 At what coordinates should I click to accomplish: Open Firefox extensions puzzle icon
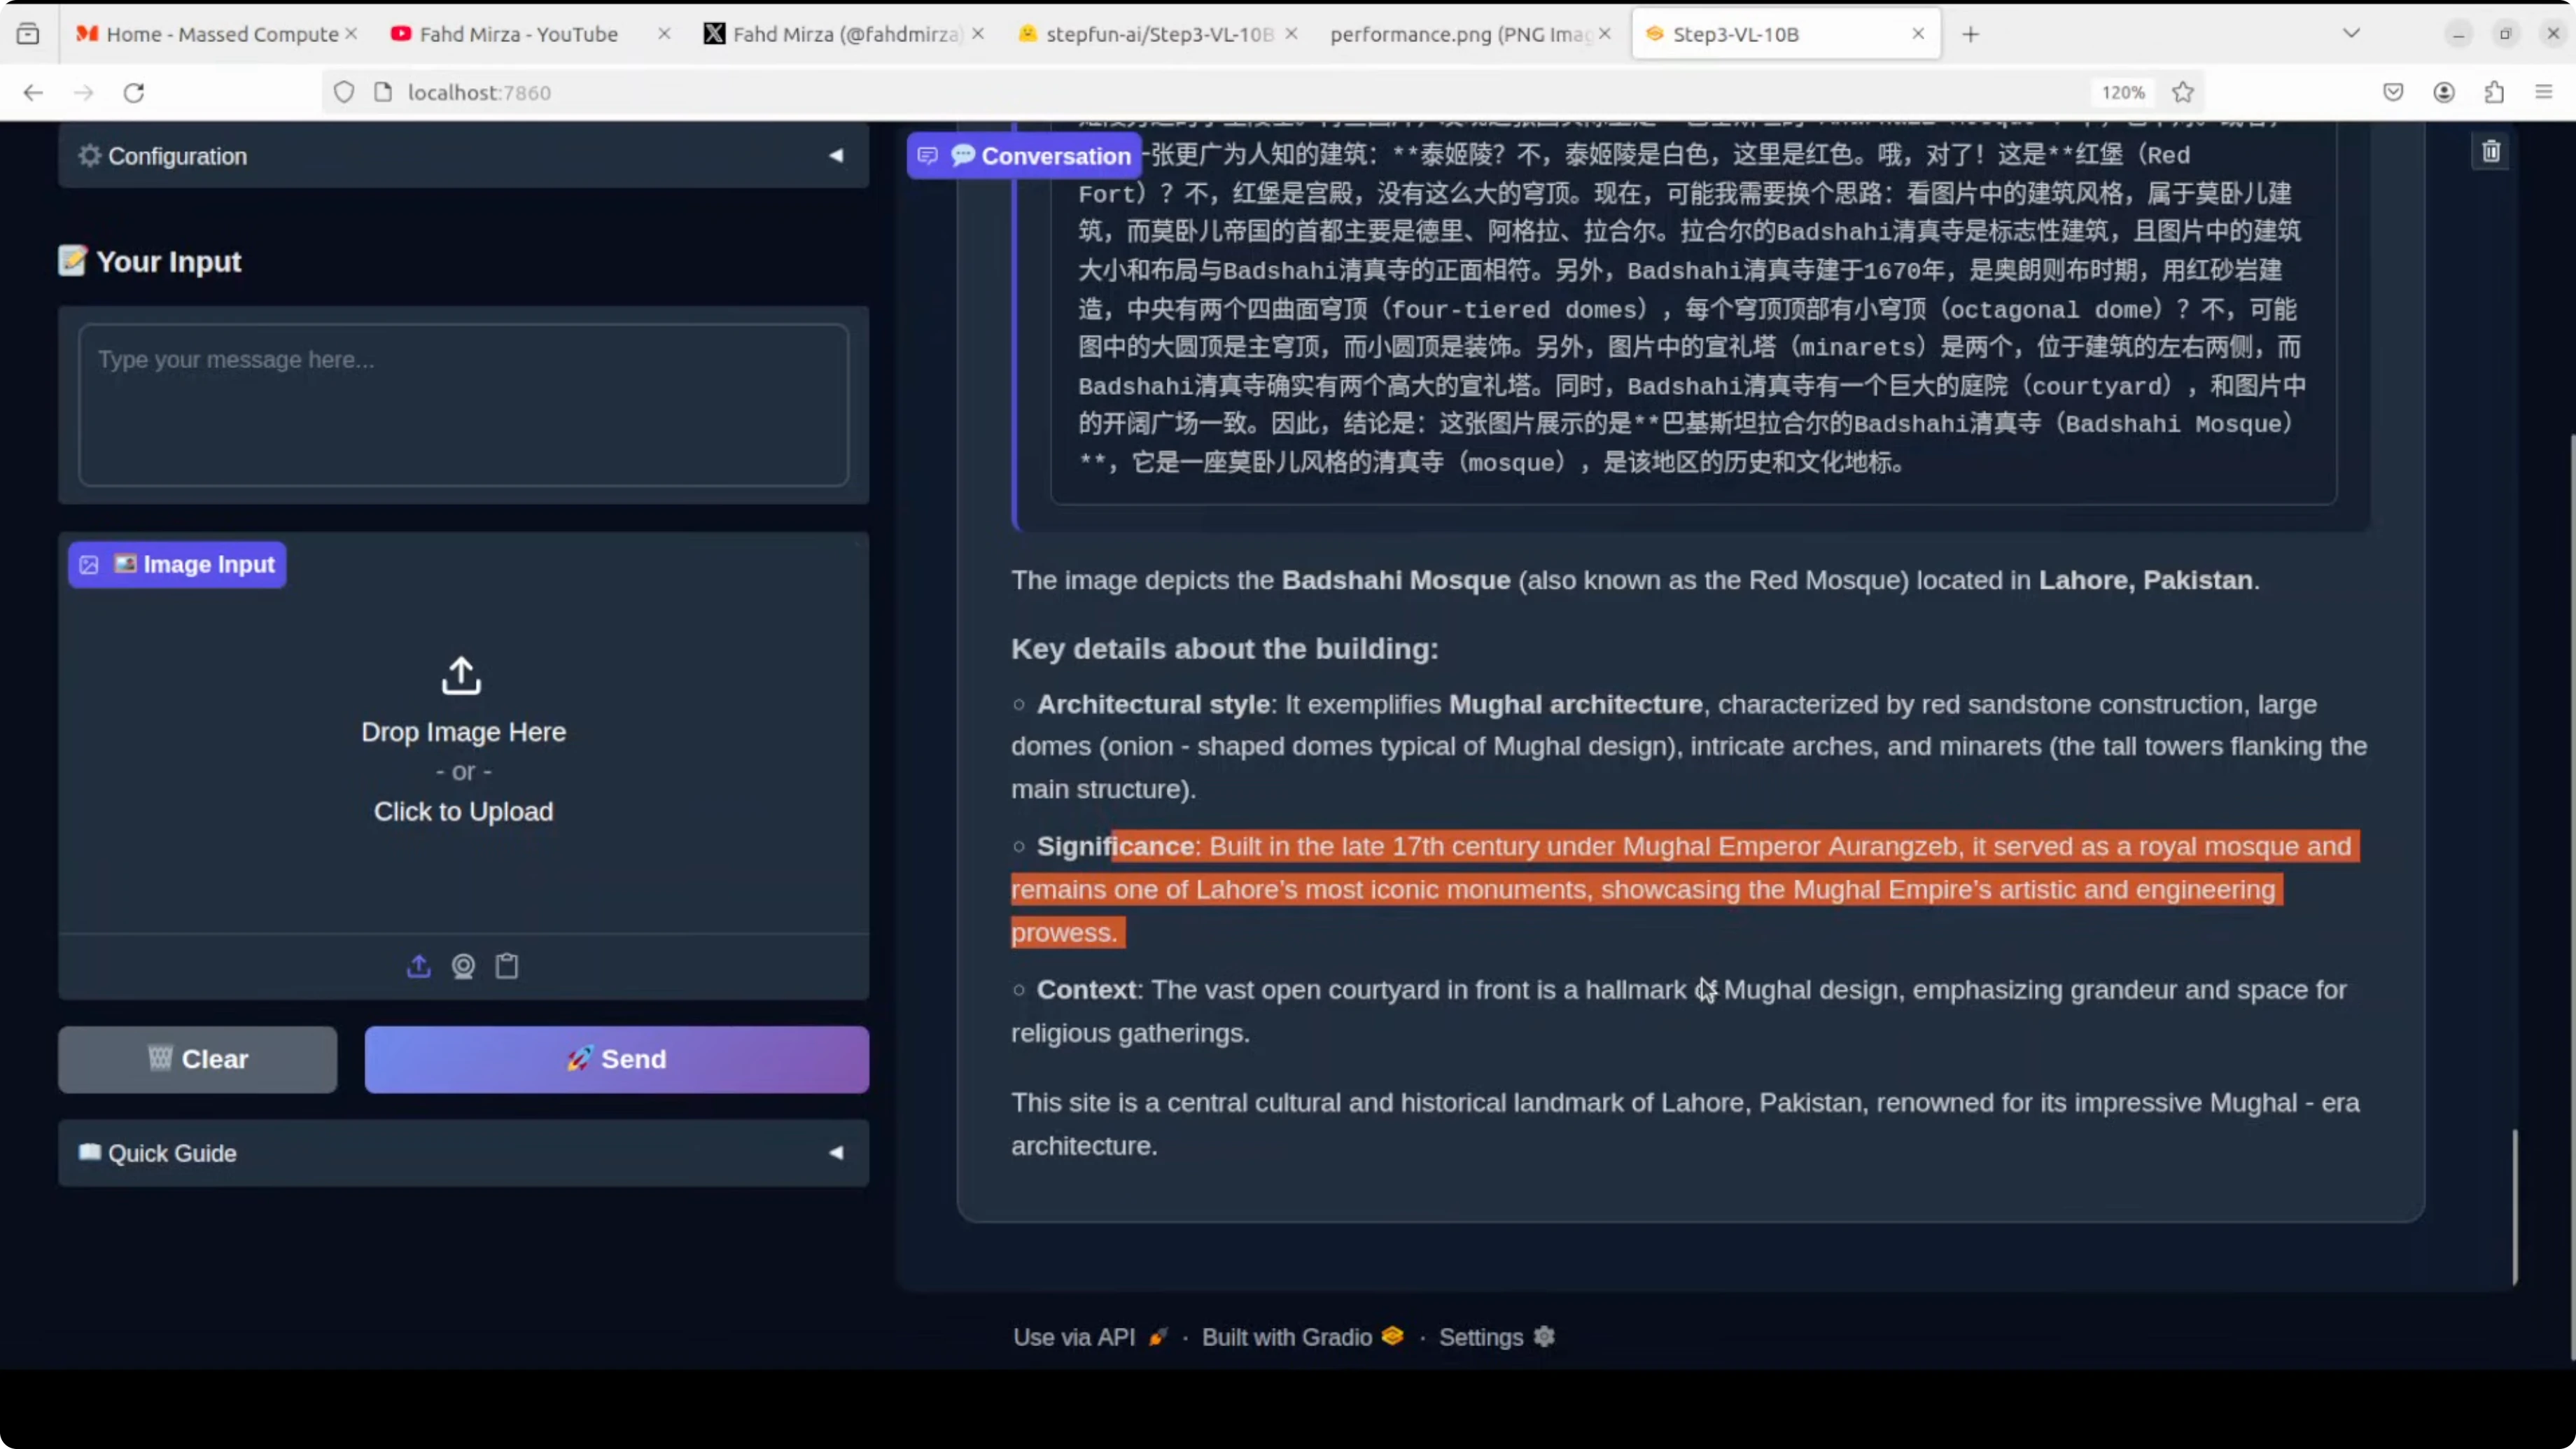[2494, 92]
